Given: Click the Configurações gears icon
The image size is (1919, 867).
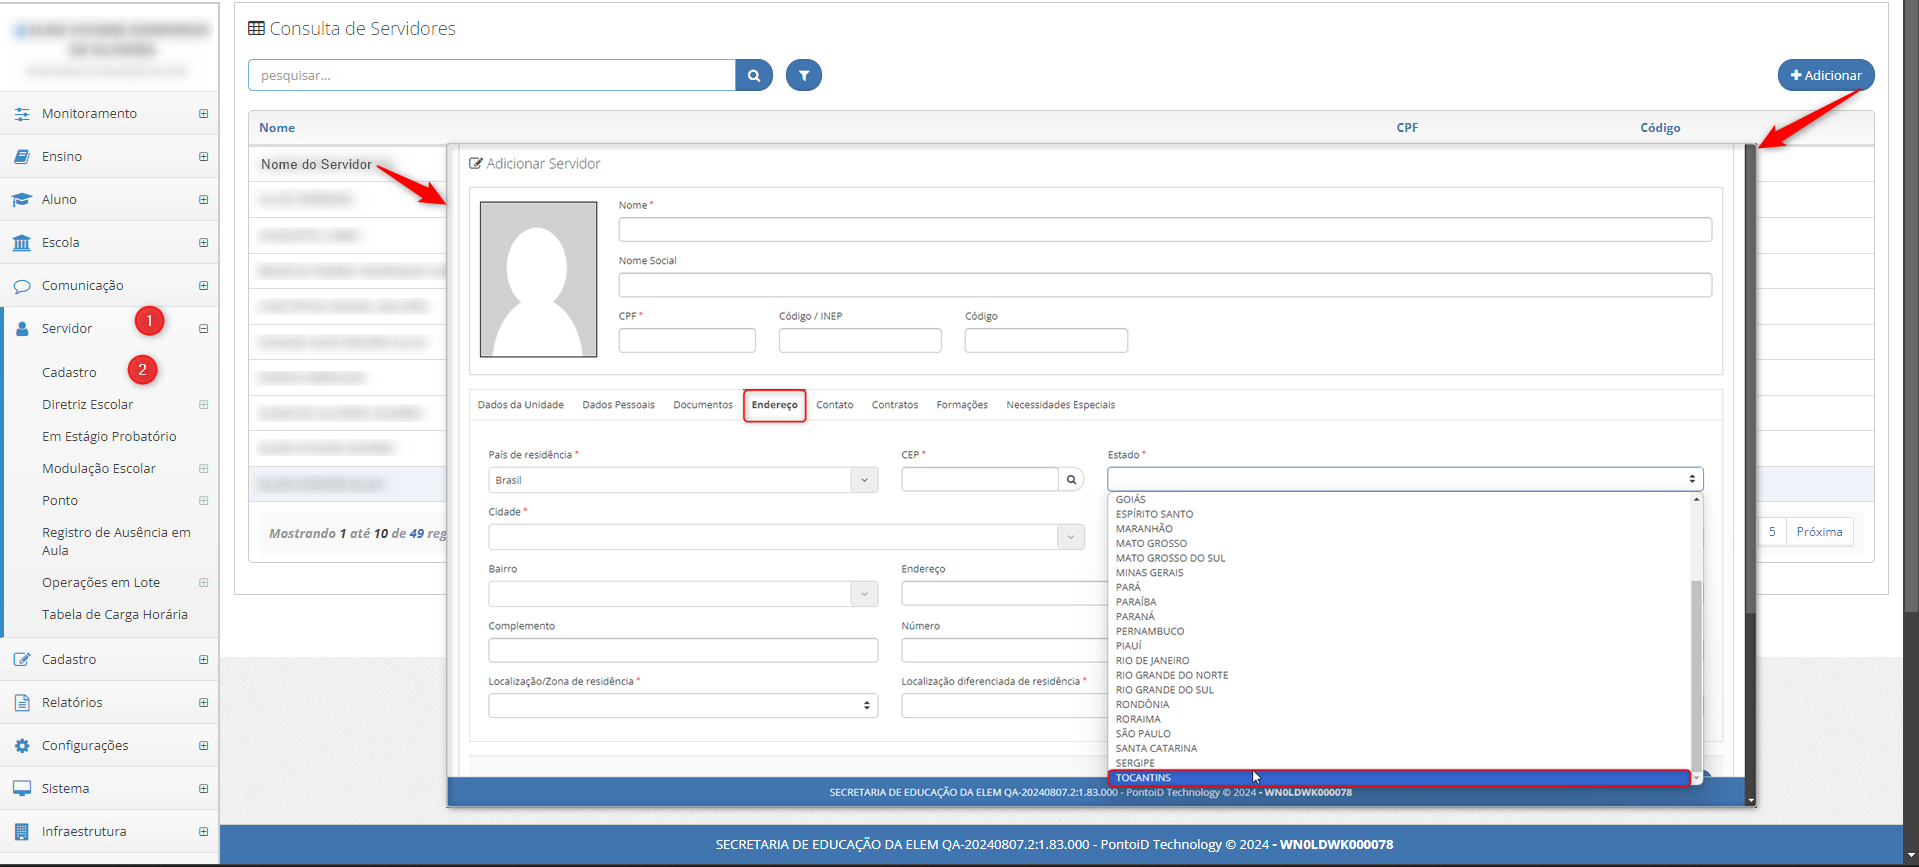Looking at the screenshot, I should pyautogui.click(x=22, y=746).
